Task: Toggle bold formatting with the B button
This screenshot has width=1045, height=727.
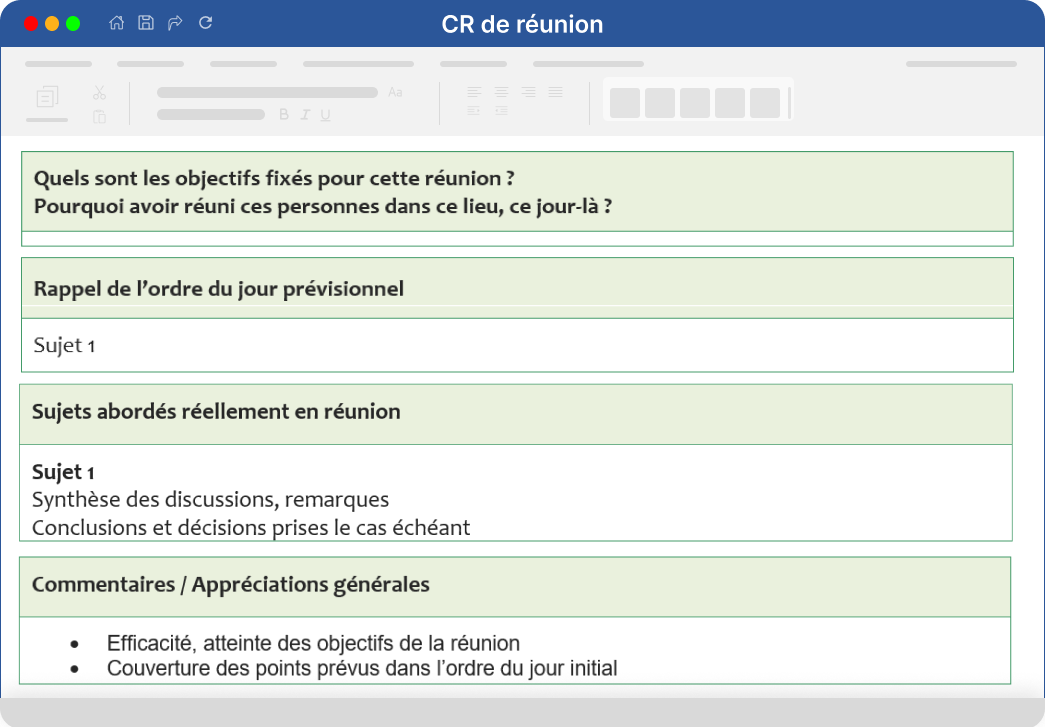Action: 282,114
